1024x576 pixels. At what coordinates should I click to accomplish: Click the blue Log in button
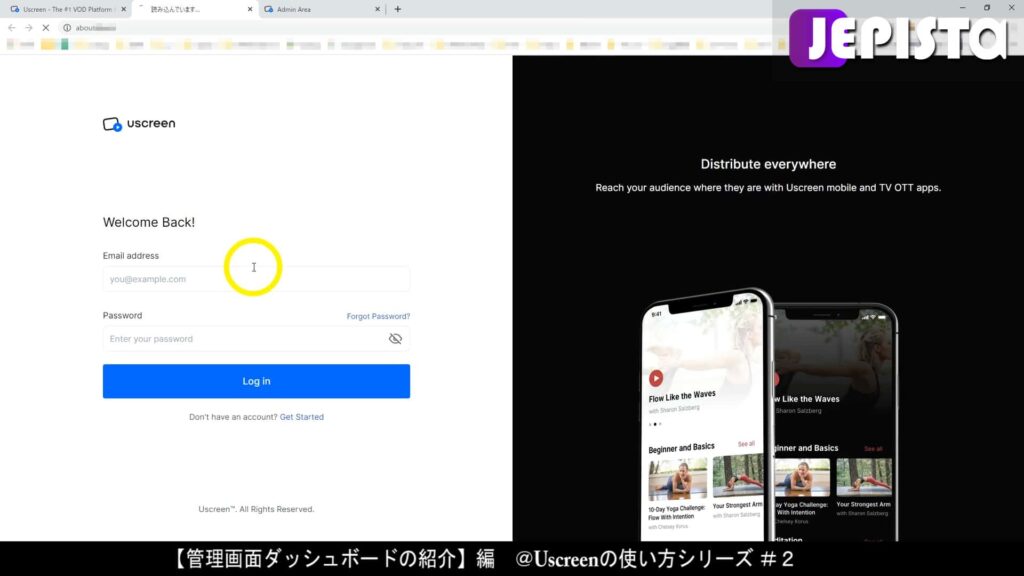click(256, 381)
